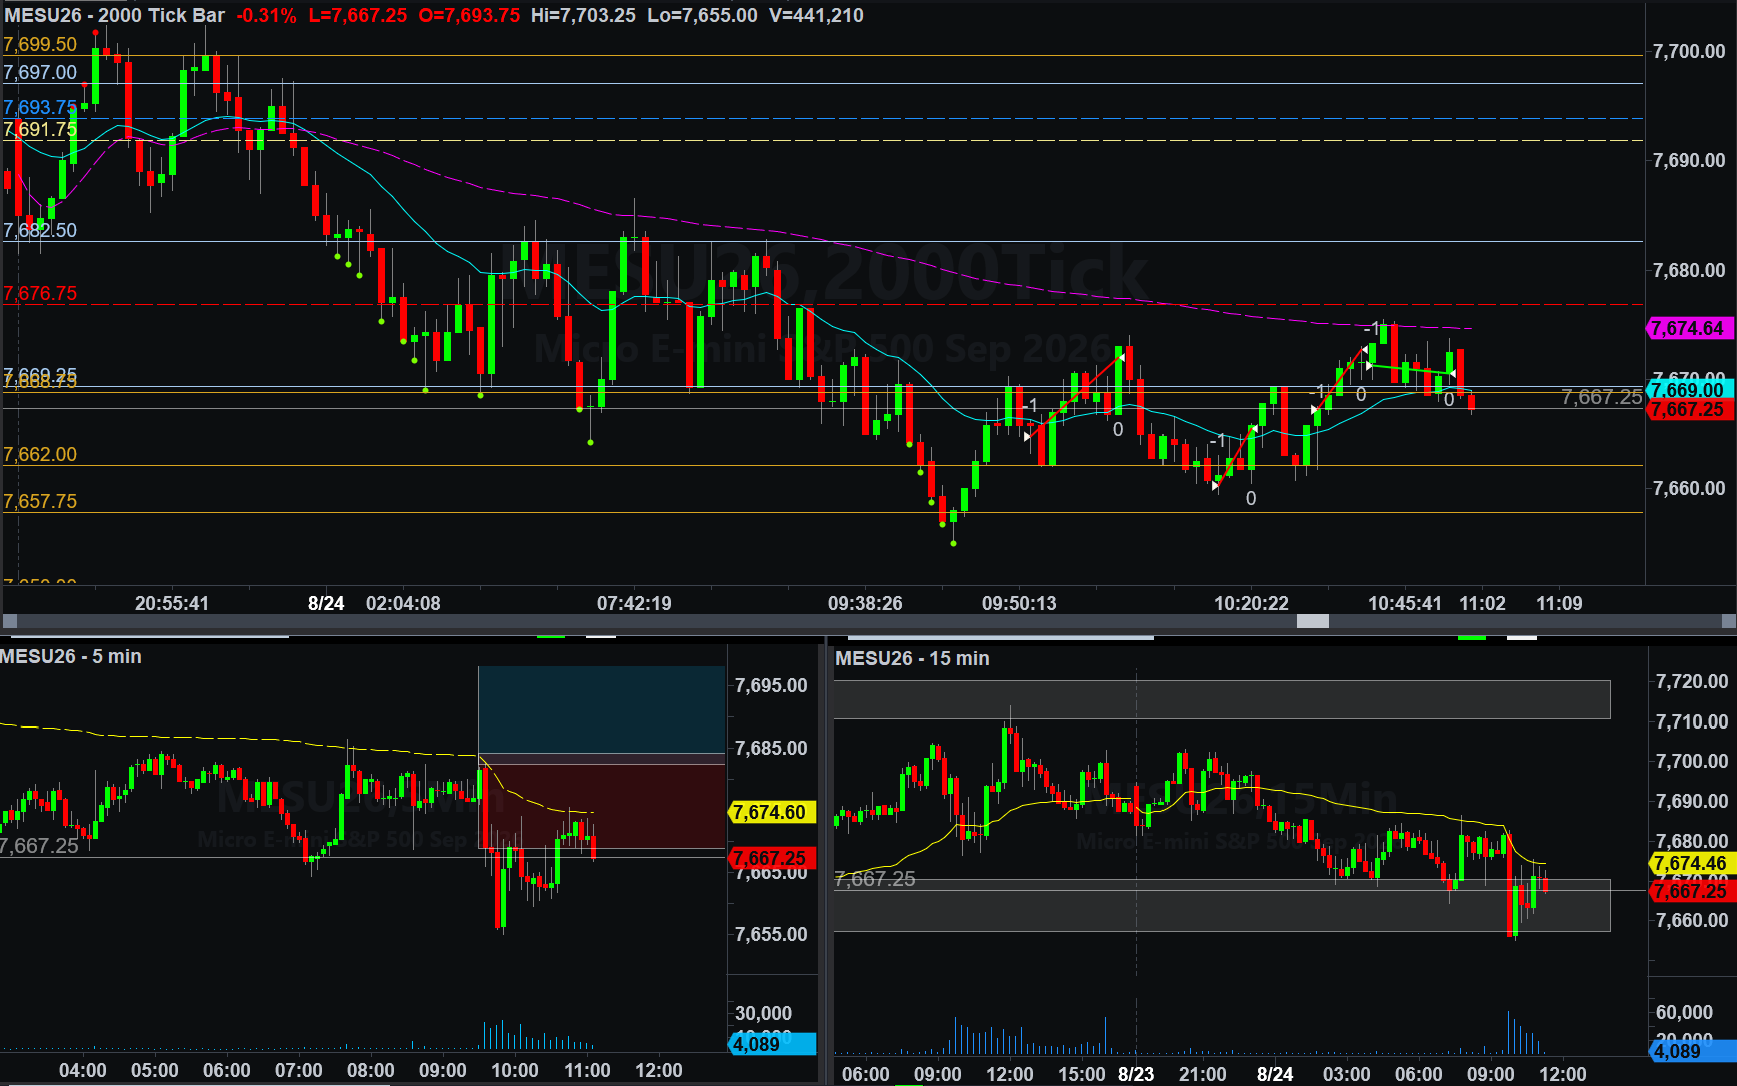Click the 10:45:41 time label
The width and height of the screenshot is (1737, 1086).
coord(1405,603)
